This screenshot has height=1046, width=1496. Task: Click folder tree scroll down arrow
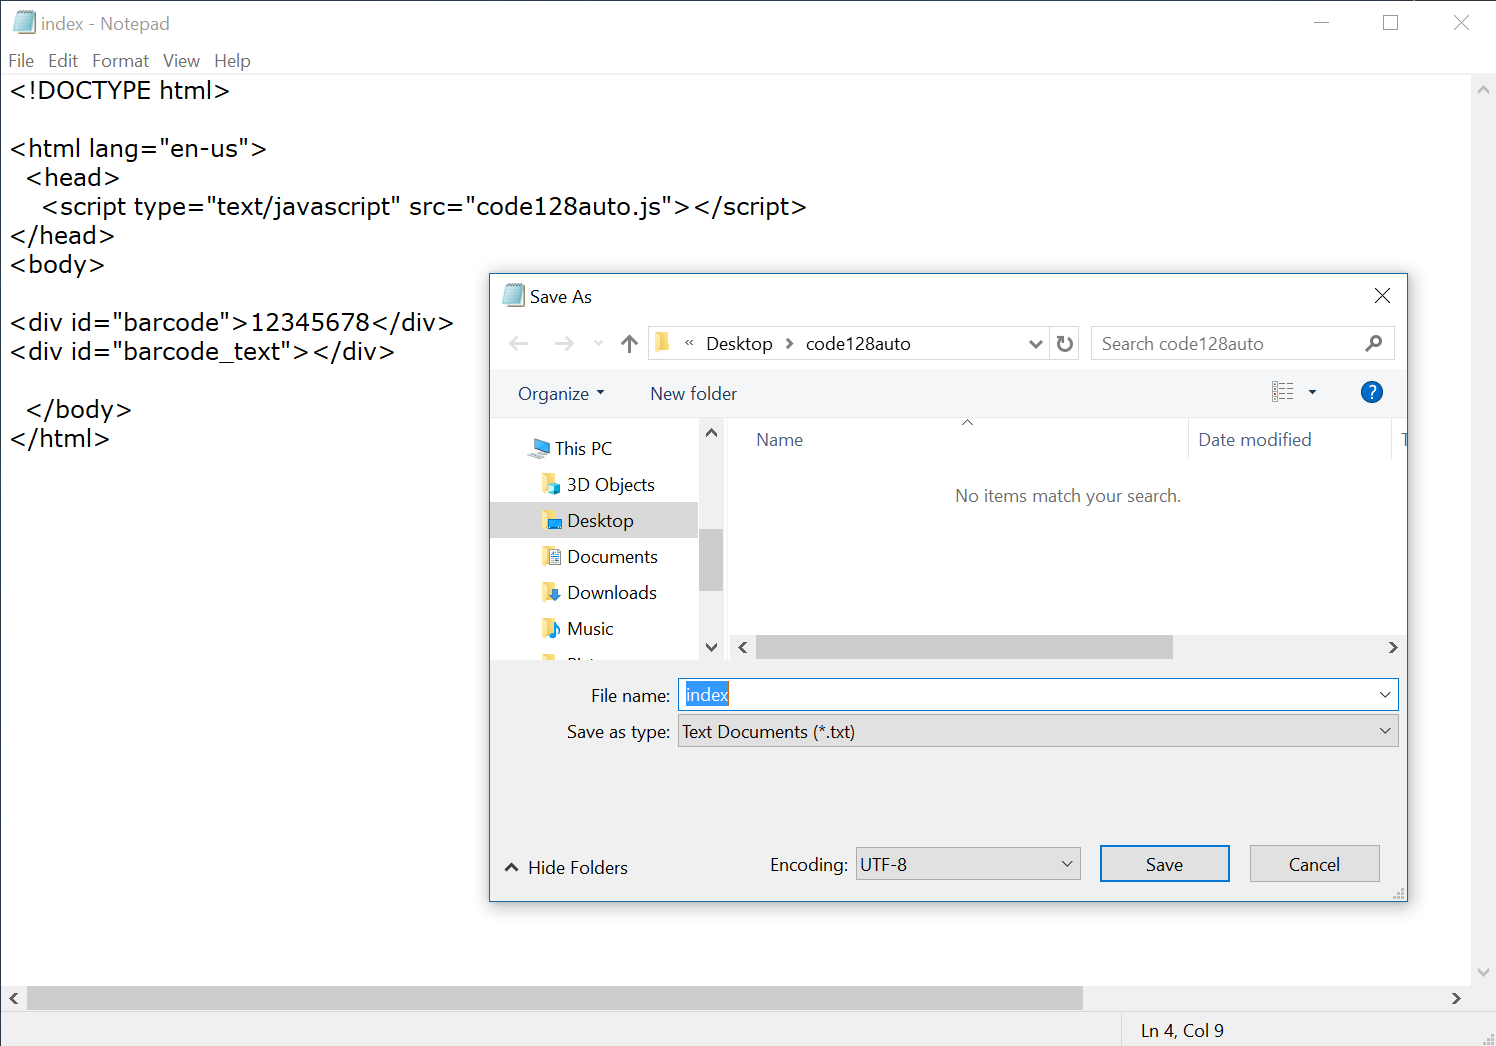[711, 647]
